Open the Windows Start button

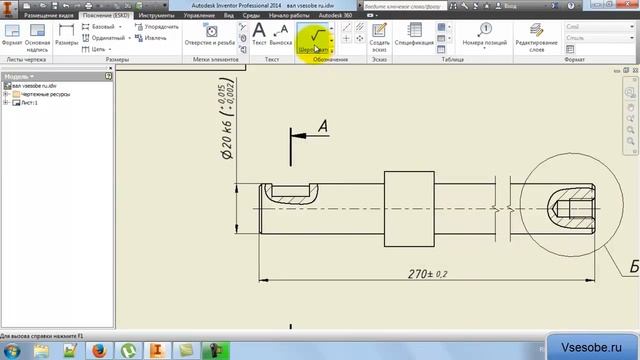click(11, 351)
